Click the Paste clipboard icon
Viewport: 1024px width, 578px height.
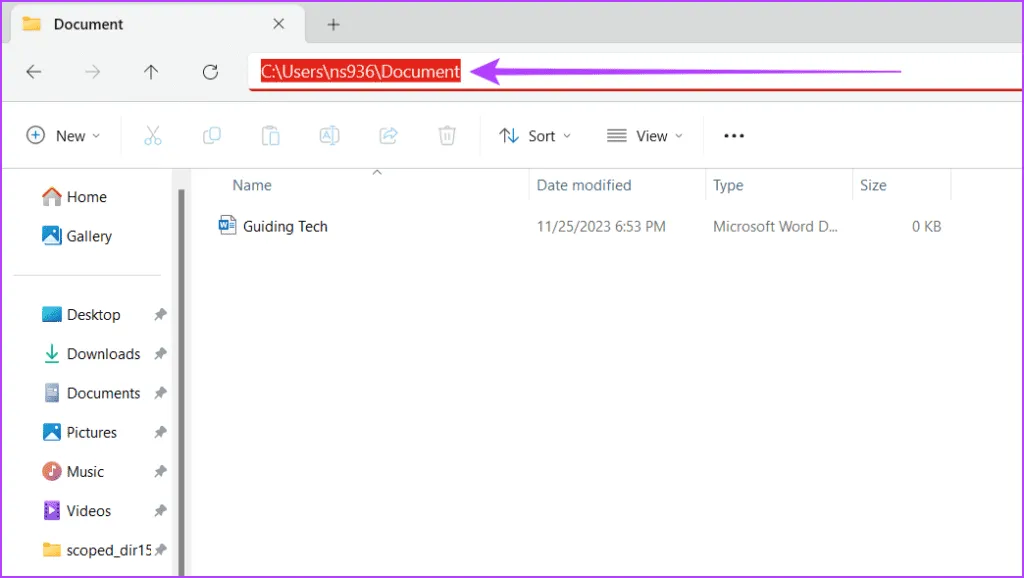click(x=270, y=136)
